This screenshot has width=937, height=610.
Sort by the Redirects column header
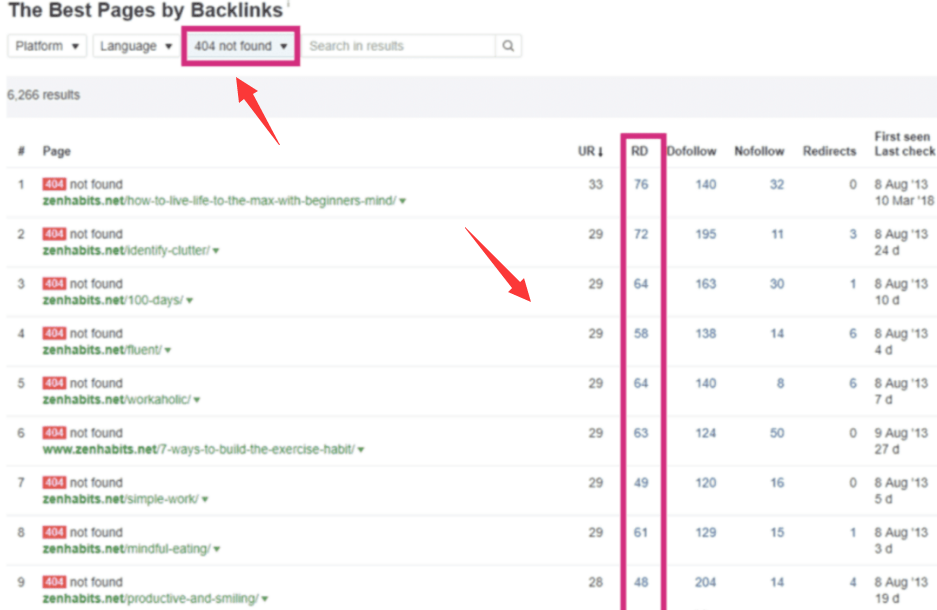pyautogui.click(x=829, y=151)
